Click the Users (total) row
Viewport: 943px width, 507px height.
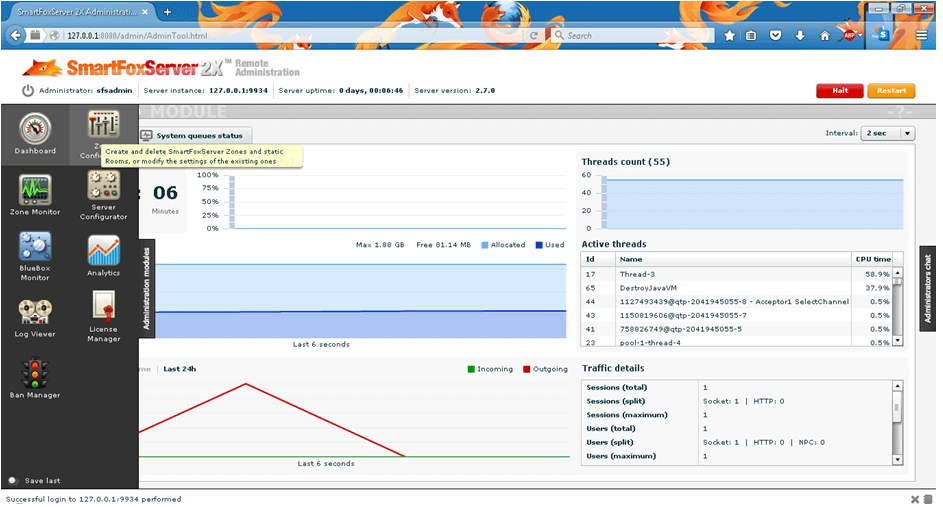737,429
